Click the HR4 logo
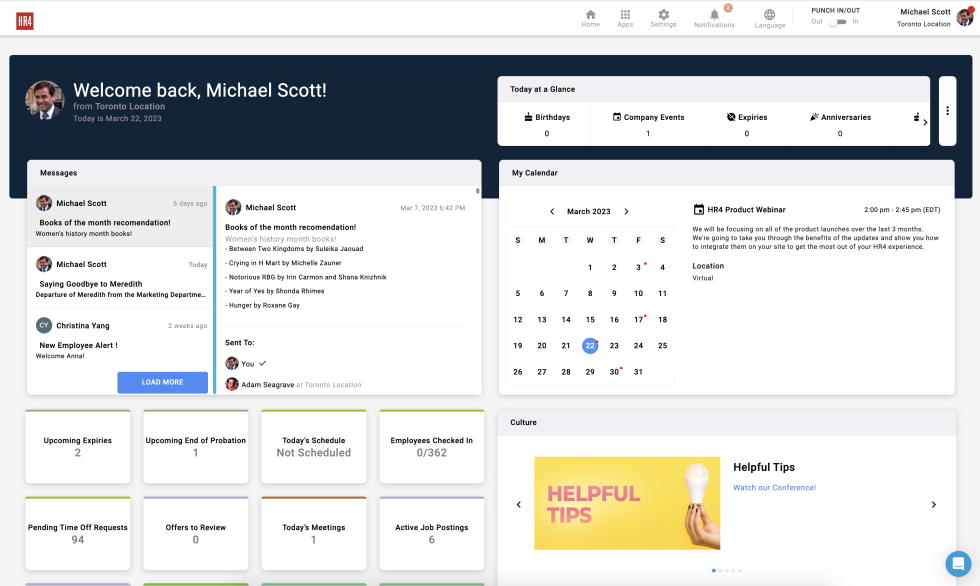The image size is (980, 586). click(25, 20)
